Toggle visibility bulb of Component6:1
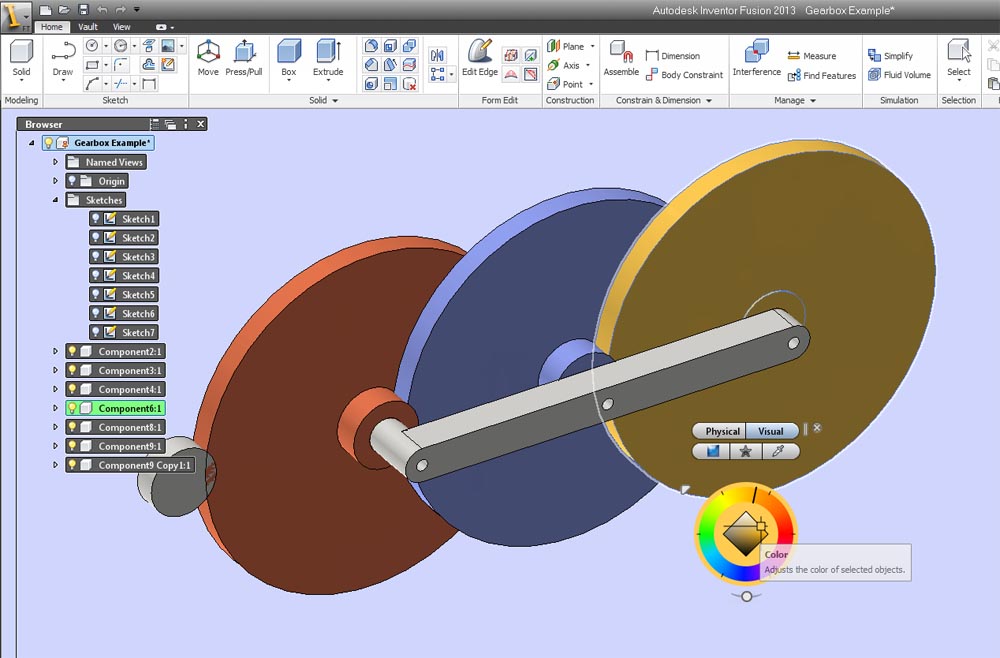 point(72,408)
